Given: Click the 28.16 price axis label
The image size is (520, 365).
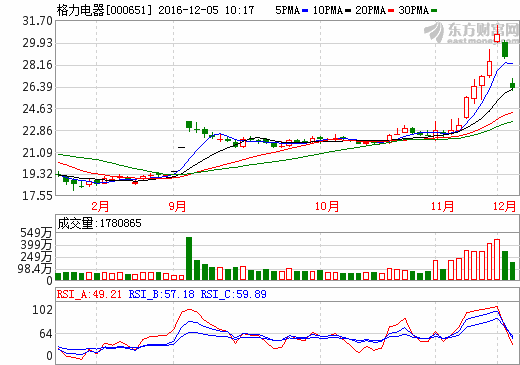Looking at the screenshot, I should click(x=37, y=65).
